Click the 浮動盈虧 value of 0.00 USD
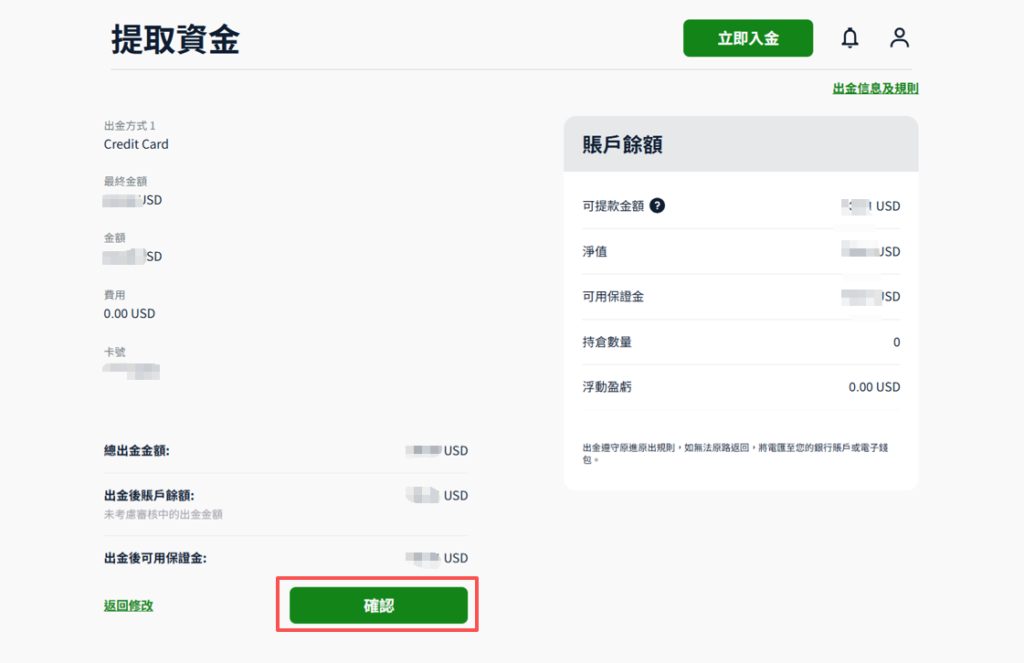The image size is (1024, 663). (x=872, y=387)
